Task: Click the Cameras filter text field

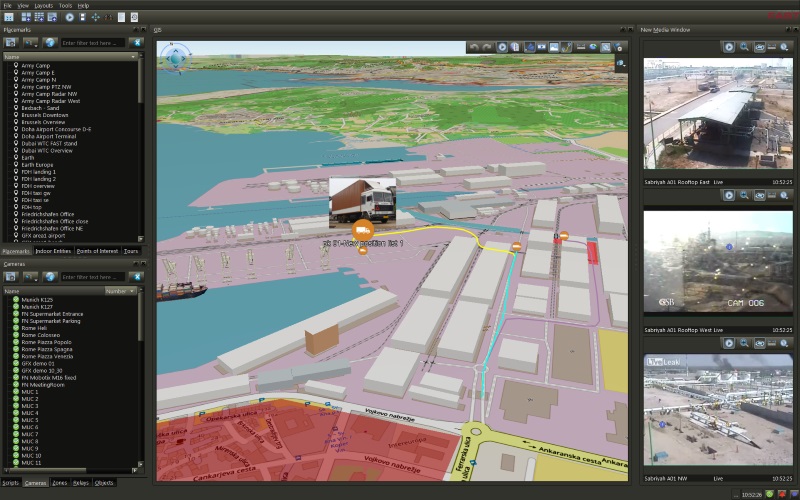Action: pos(93,277)
